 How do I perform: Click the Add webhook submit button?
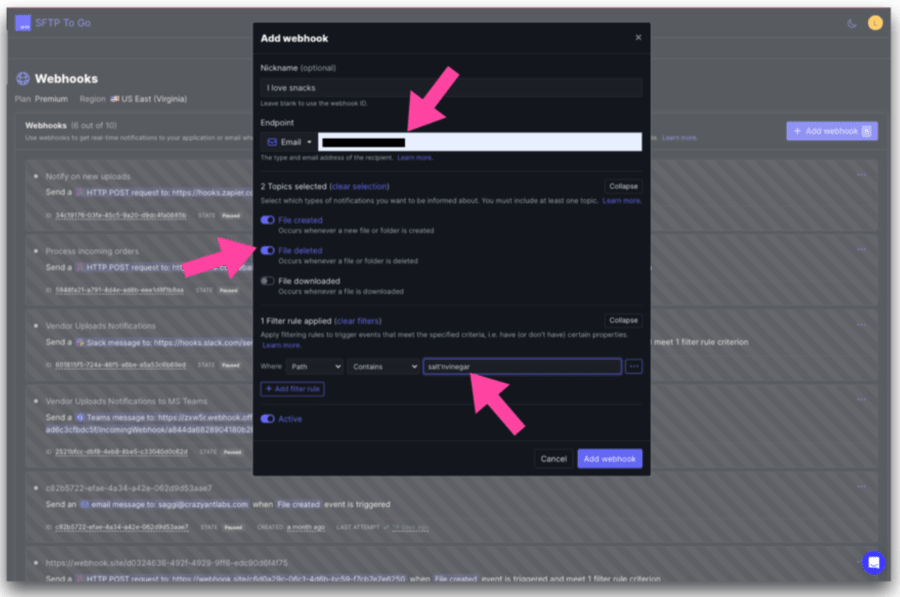pos(609,459)
